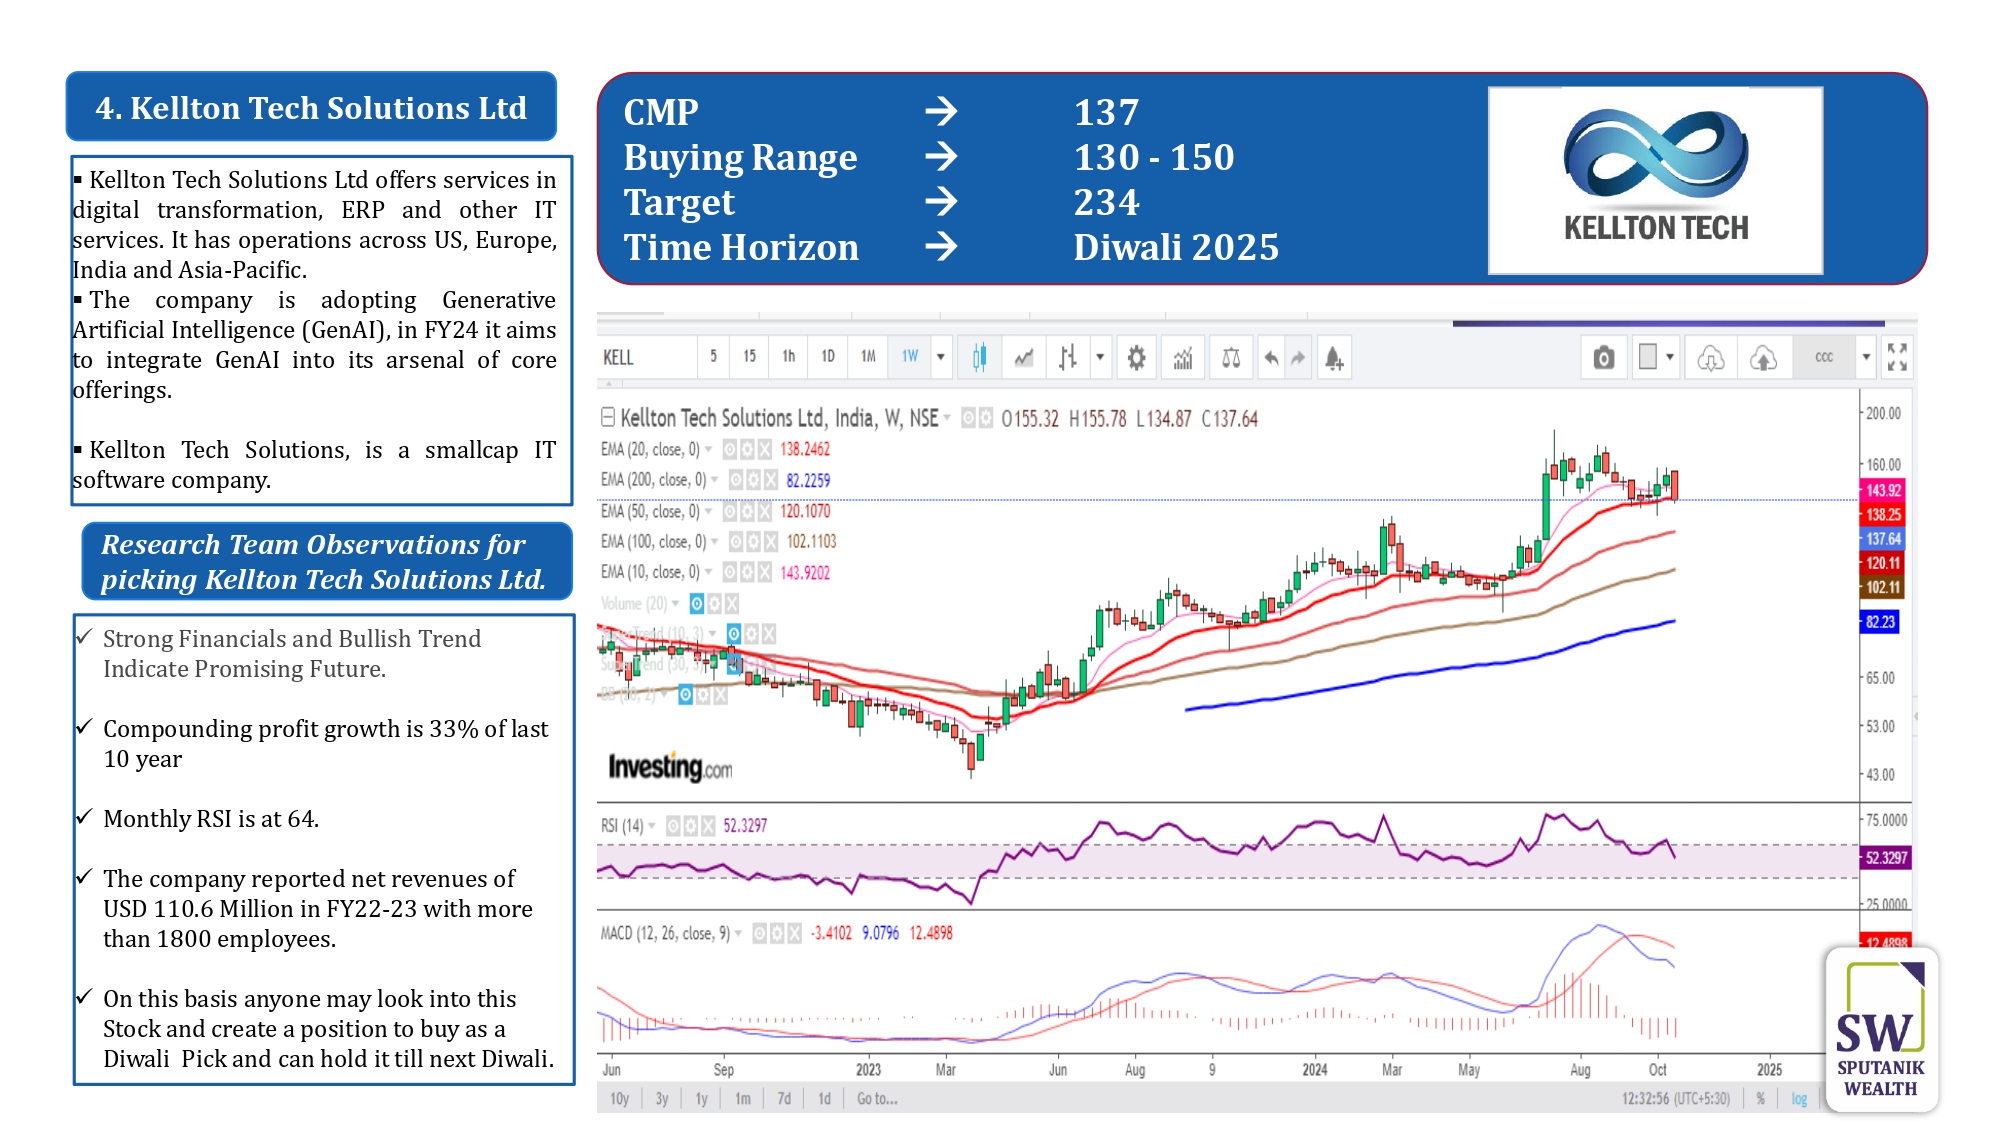Image resolution: width=2000 pixels, height=1125 pixels.
Task: Click the Go to... button
Action: coord(877,1098)
